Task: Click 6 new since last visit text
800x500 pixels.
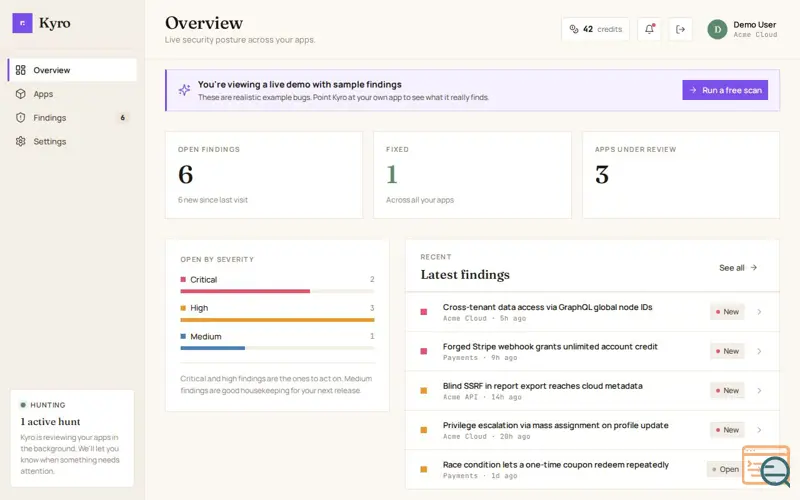Action: pos(213,200)
